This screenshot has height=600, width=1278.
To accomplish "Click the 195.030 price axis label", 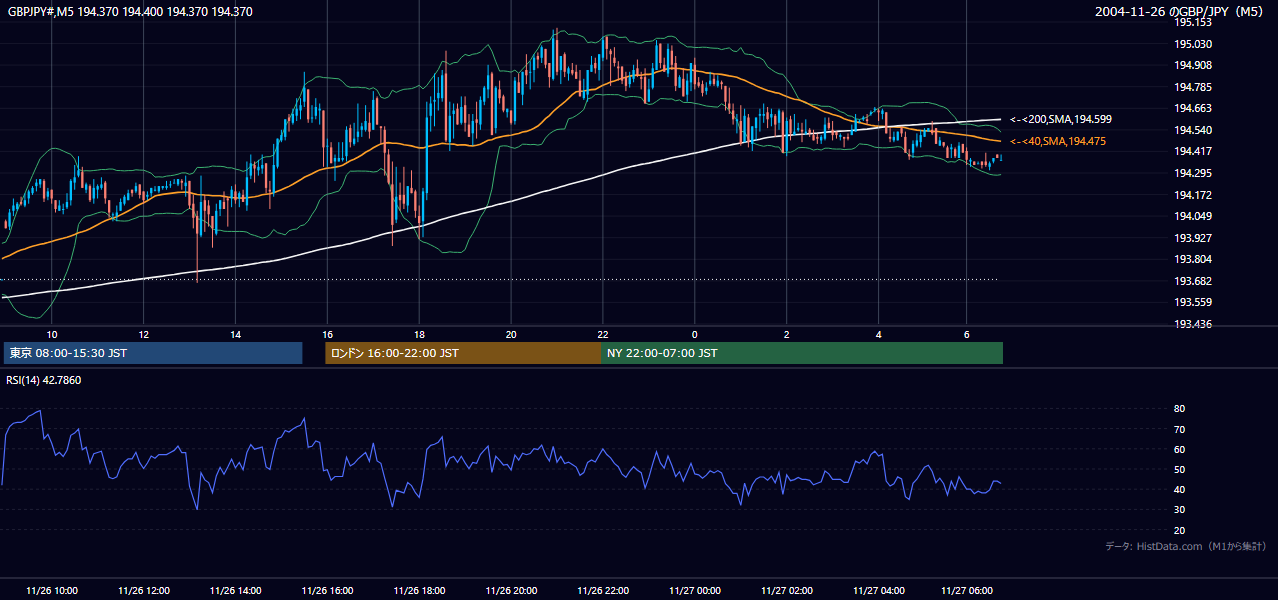I will pyautogui.click(x=1193, y=44).
